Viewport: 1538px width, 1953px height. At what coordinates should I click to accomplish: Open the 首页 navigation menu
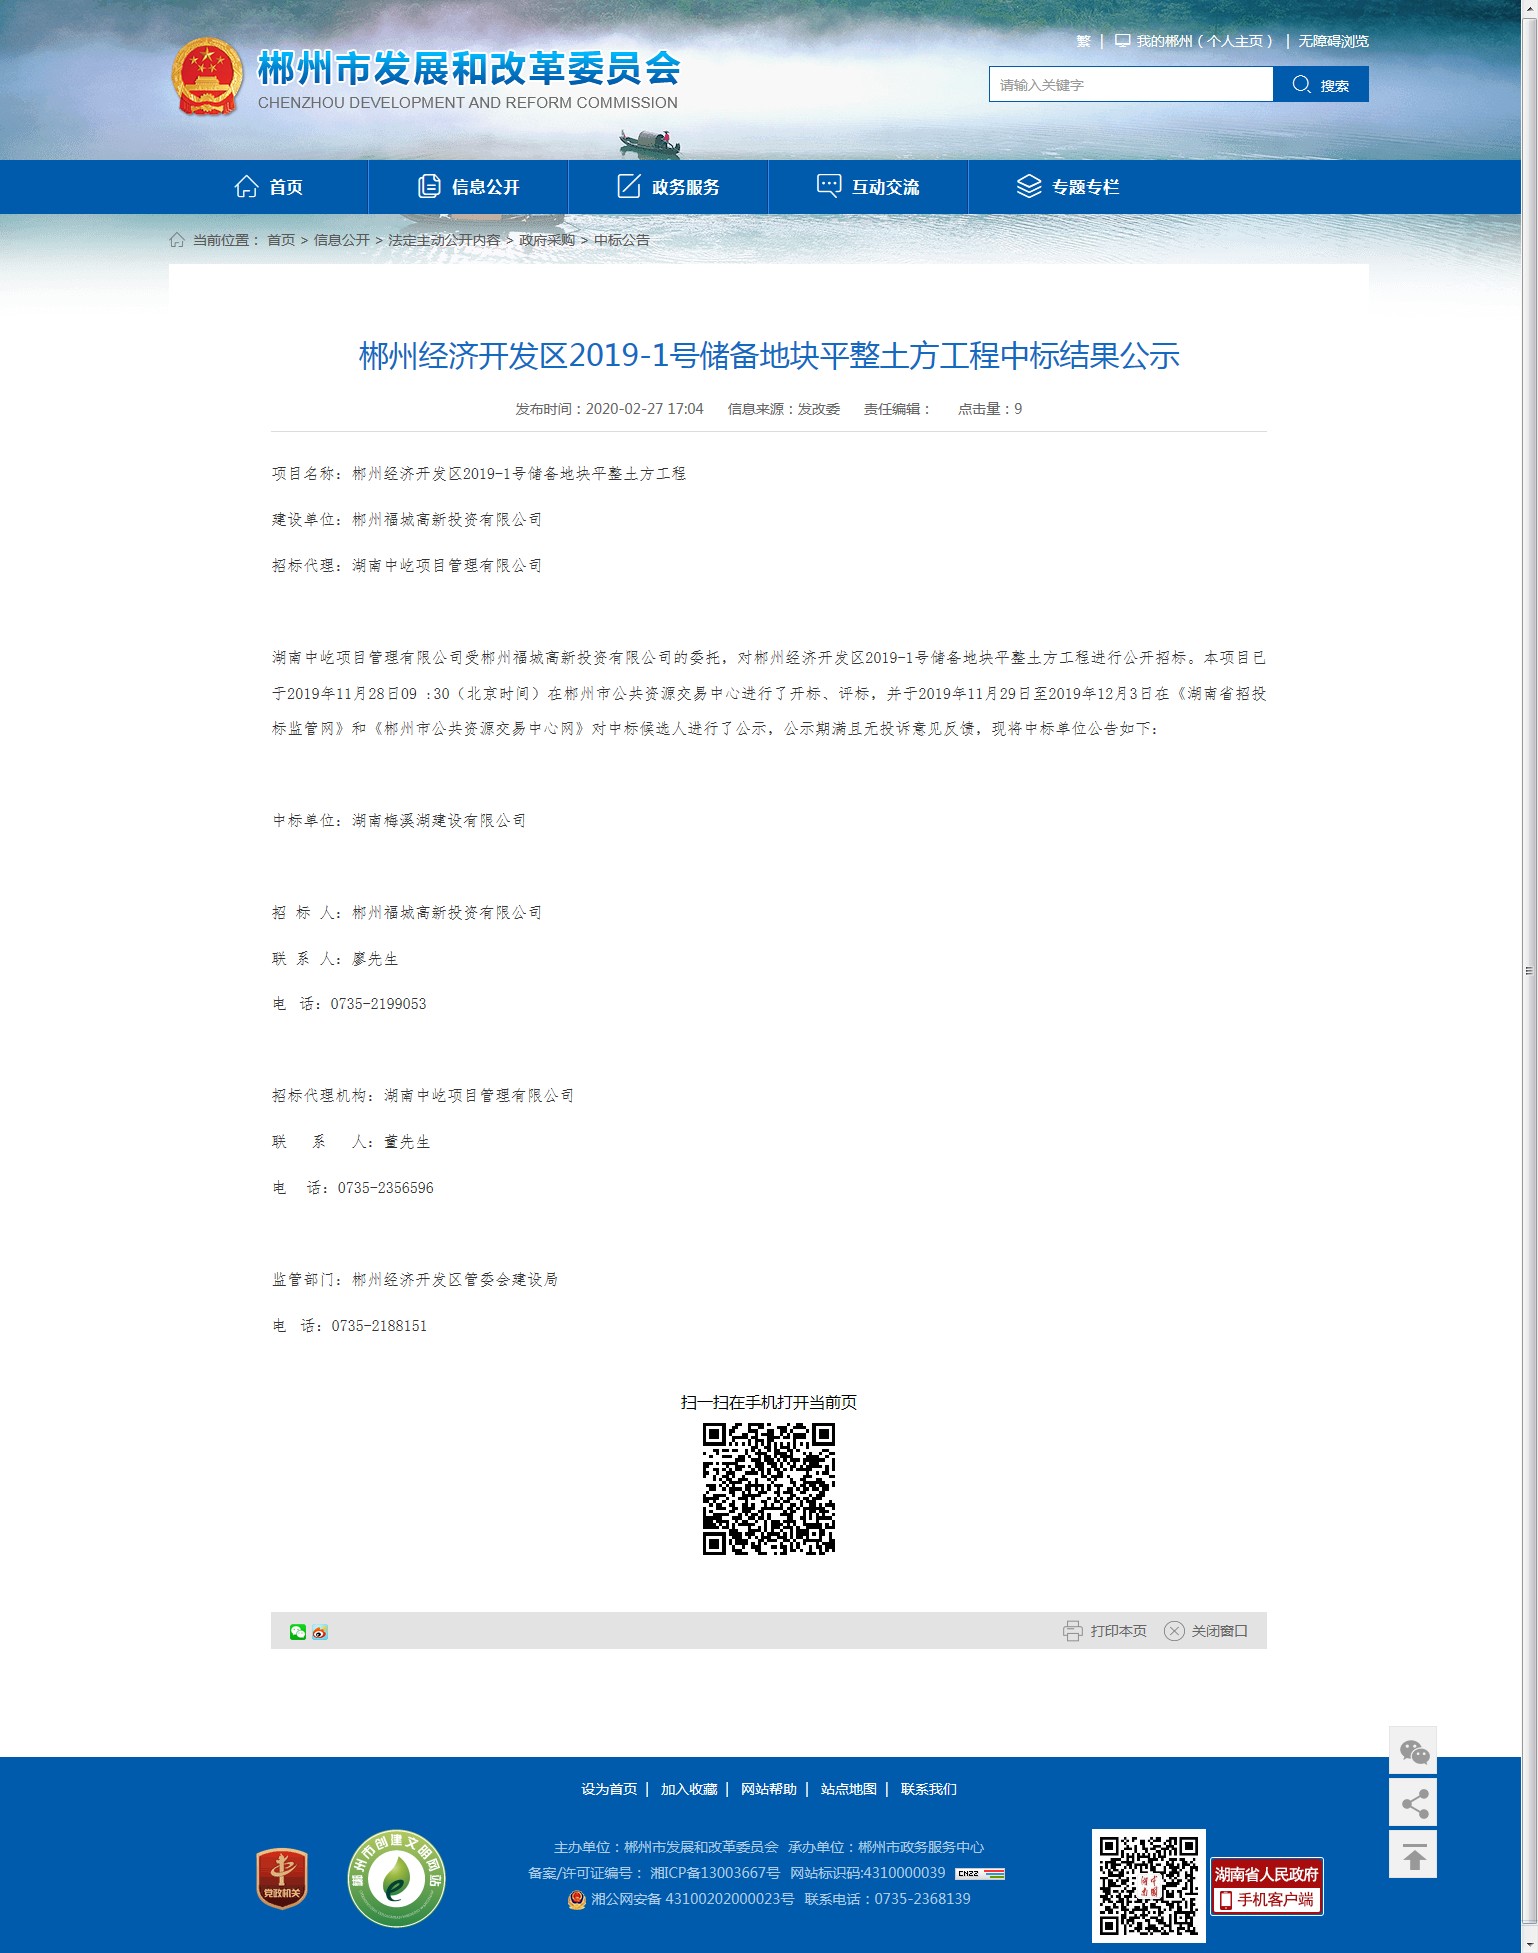(269, 186)
